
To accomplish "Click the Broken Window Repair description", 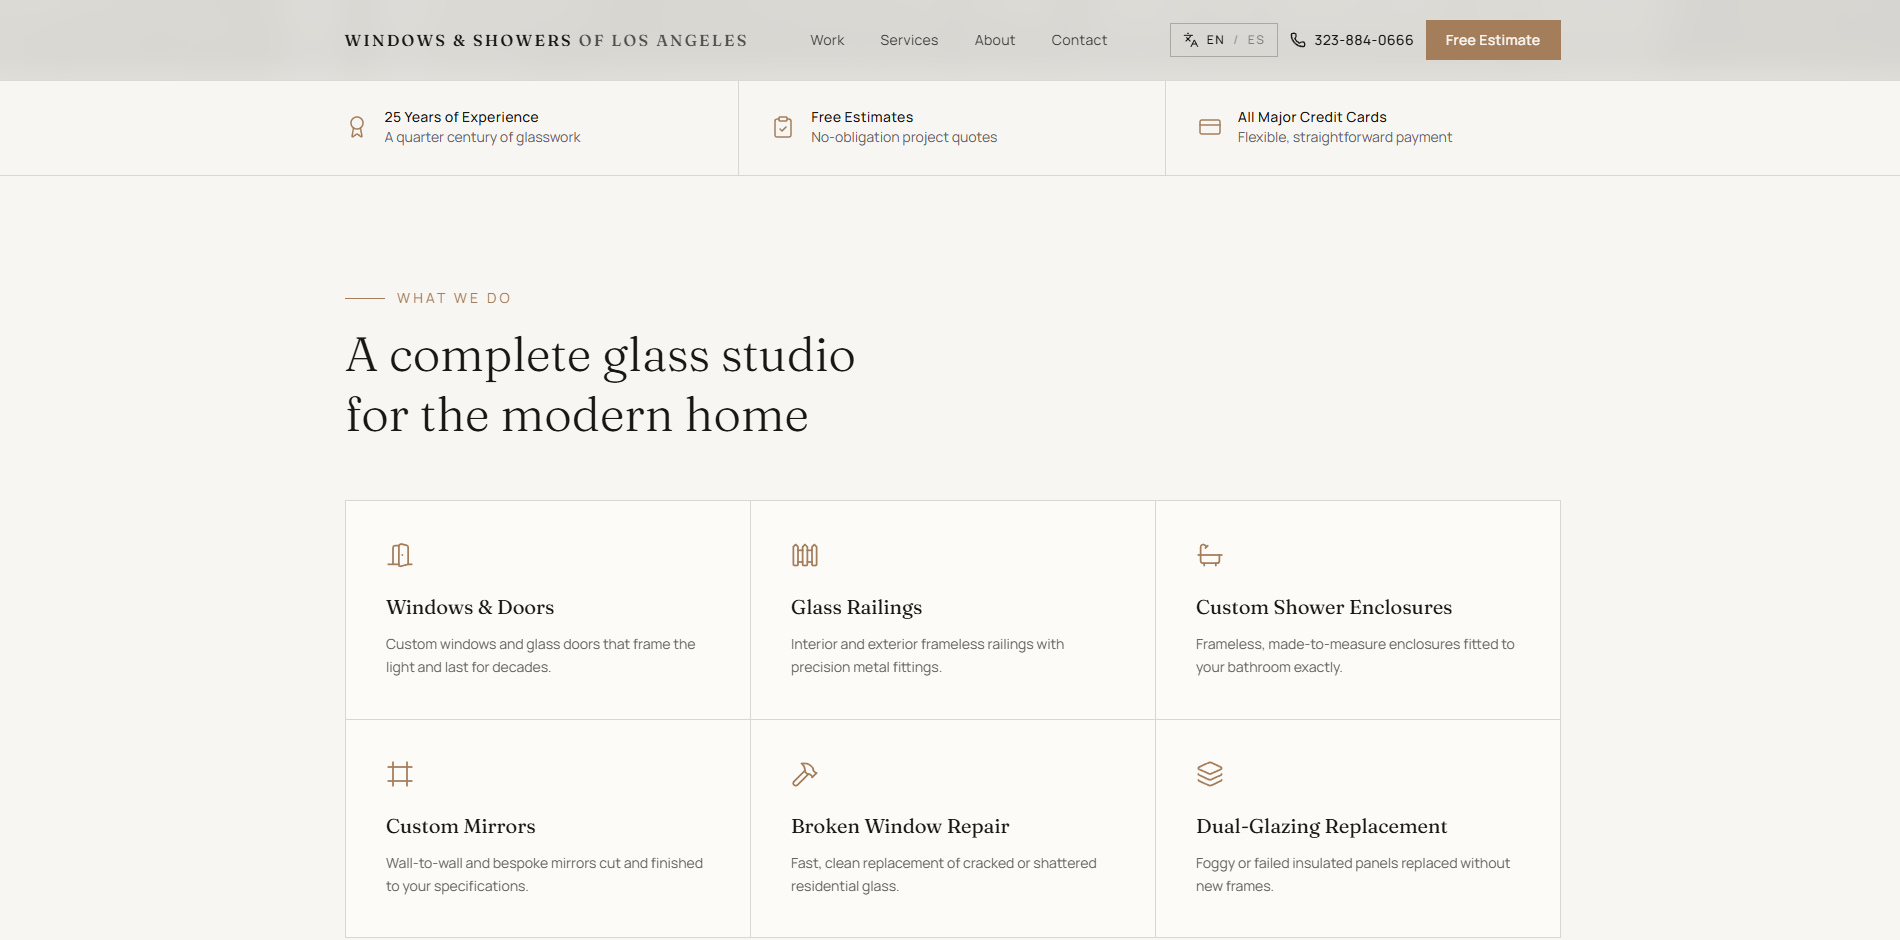I will pyautogui.click(x=944, y=874).
